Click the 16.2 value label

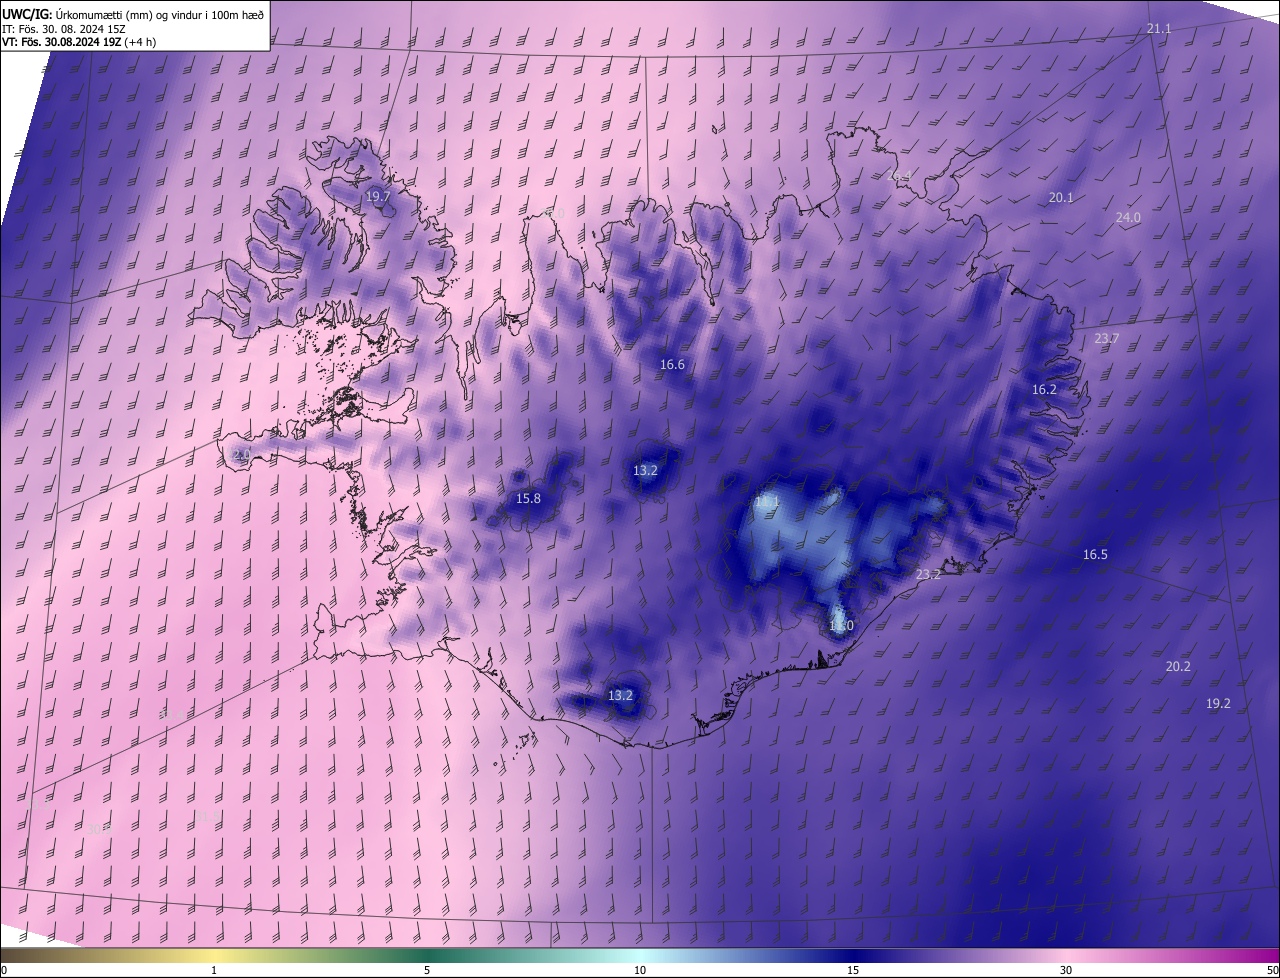pyautogui.click(x=1044, y=390)
